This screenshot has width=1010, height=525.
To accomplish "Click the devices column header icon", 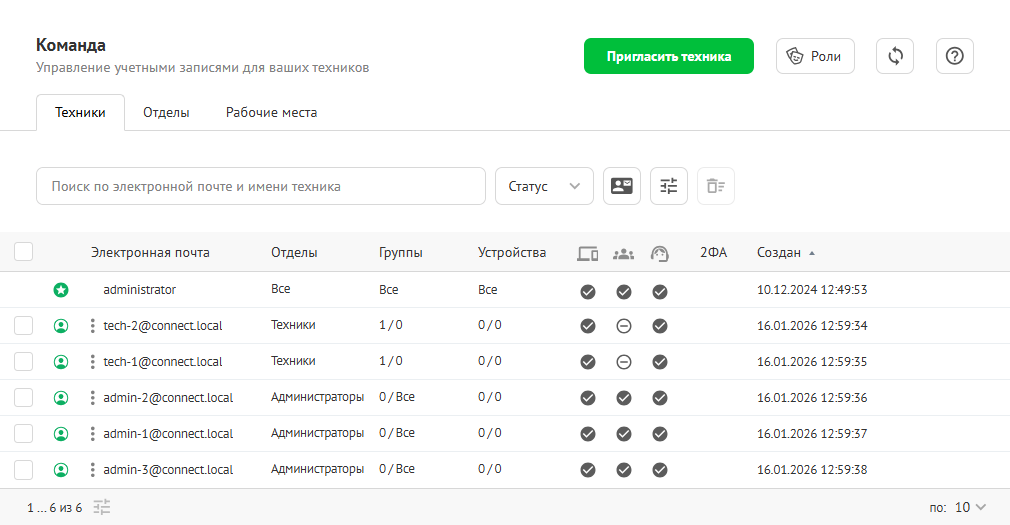I will (587, 254).
